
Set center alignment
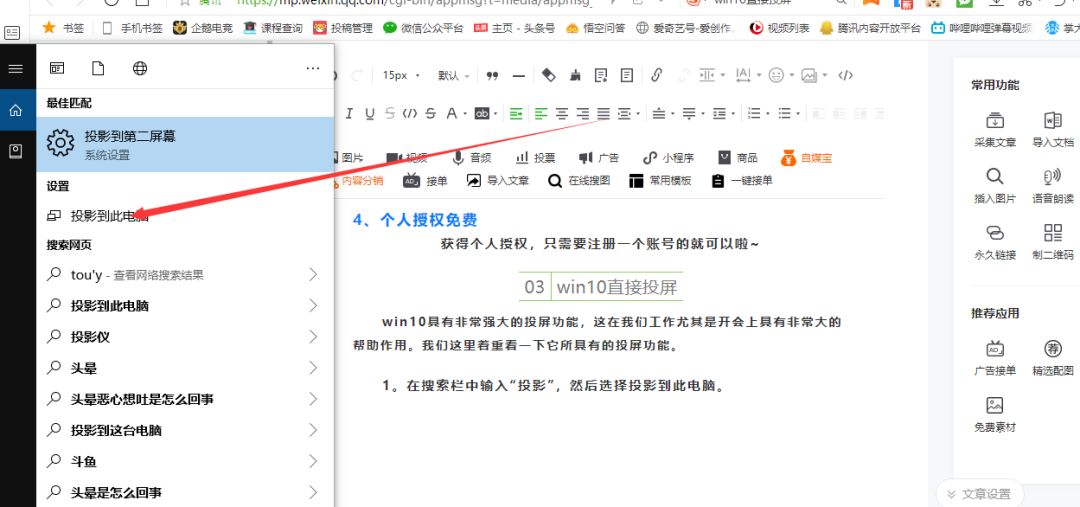pos(563,114)
